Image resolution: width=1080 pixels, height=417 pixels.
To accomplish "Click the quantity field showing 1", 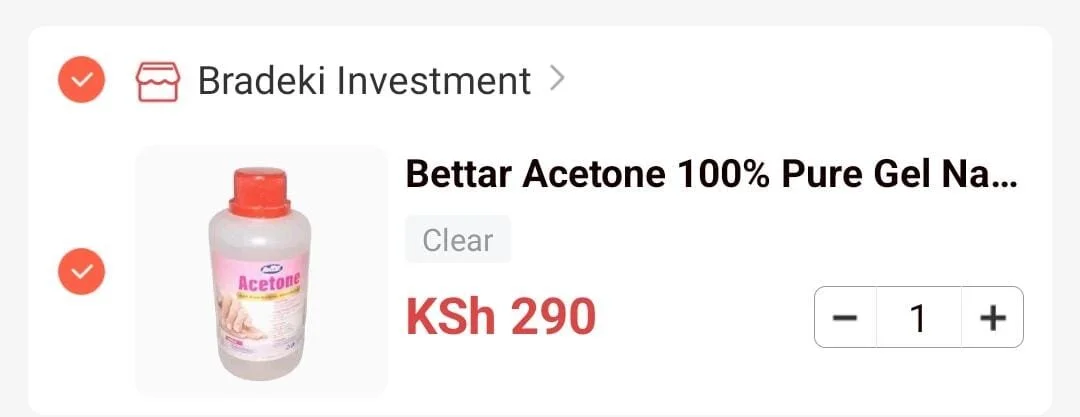I will pos(918,318).
